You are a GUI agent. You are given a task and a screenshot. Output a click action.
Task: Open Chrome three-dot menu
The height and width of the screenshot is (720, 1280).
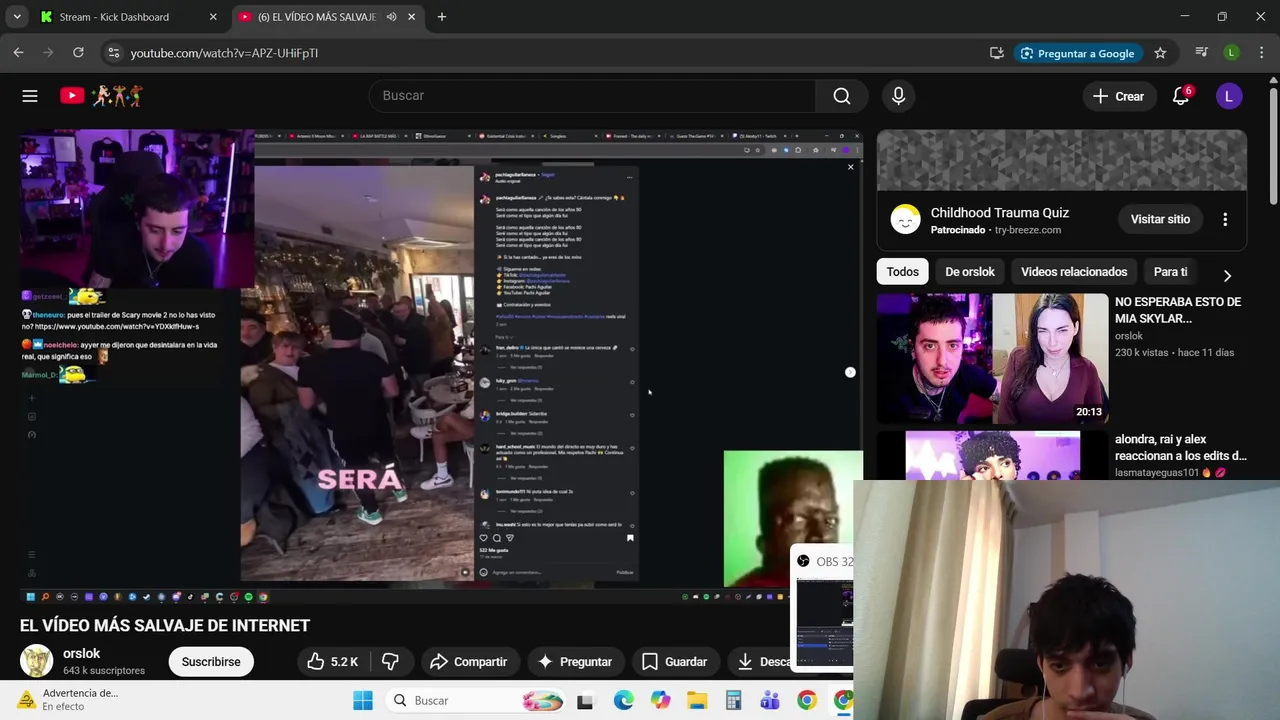(1261, 53)
